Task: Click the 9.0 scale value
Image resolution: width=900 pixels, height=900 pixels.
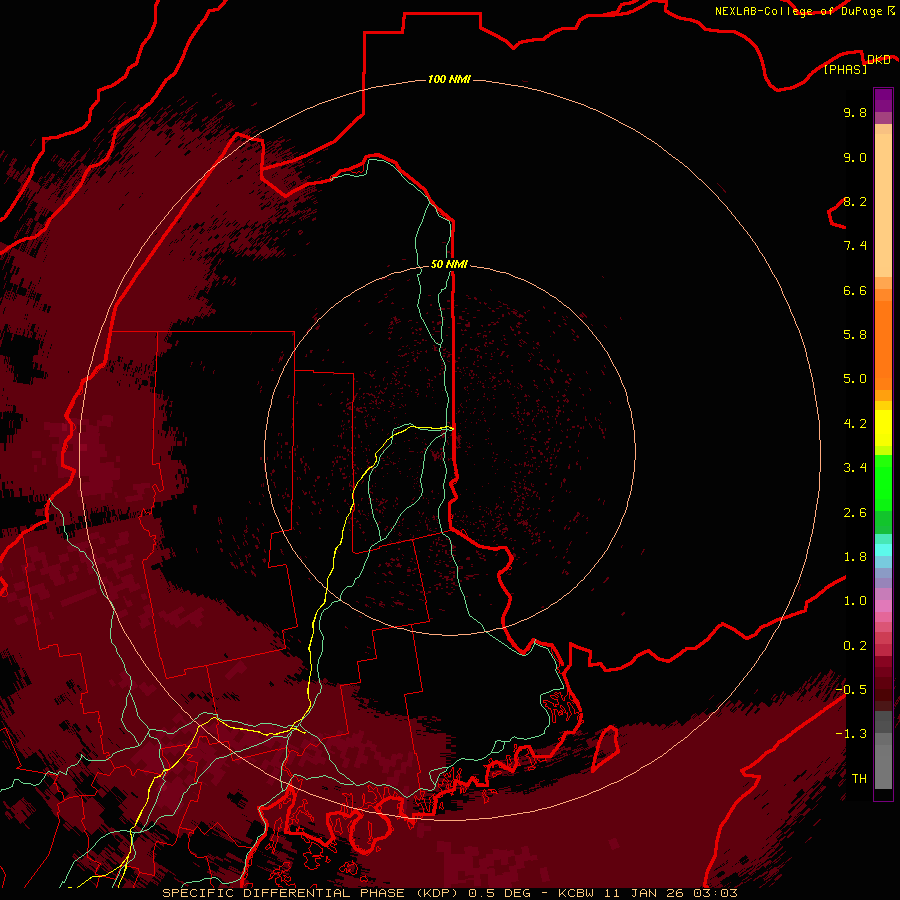Action: pyautogui.click(x=855, y=157)
